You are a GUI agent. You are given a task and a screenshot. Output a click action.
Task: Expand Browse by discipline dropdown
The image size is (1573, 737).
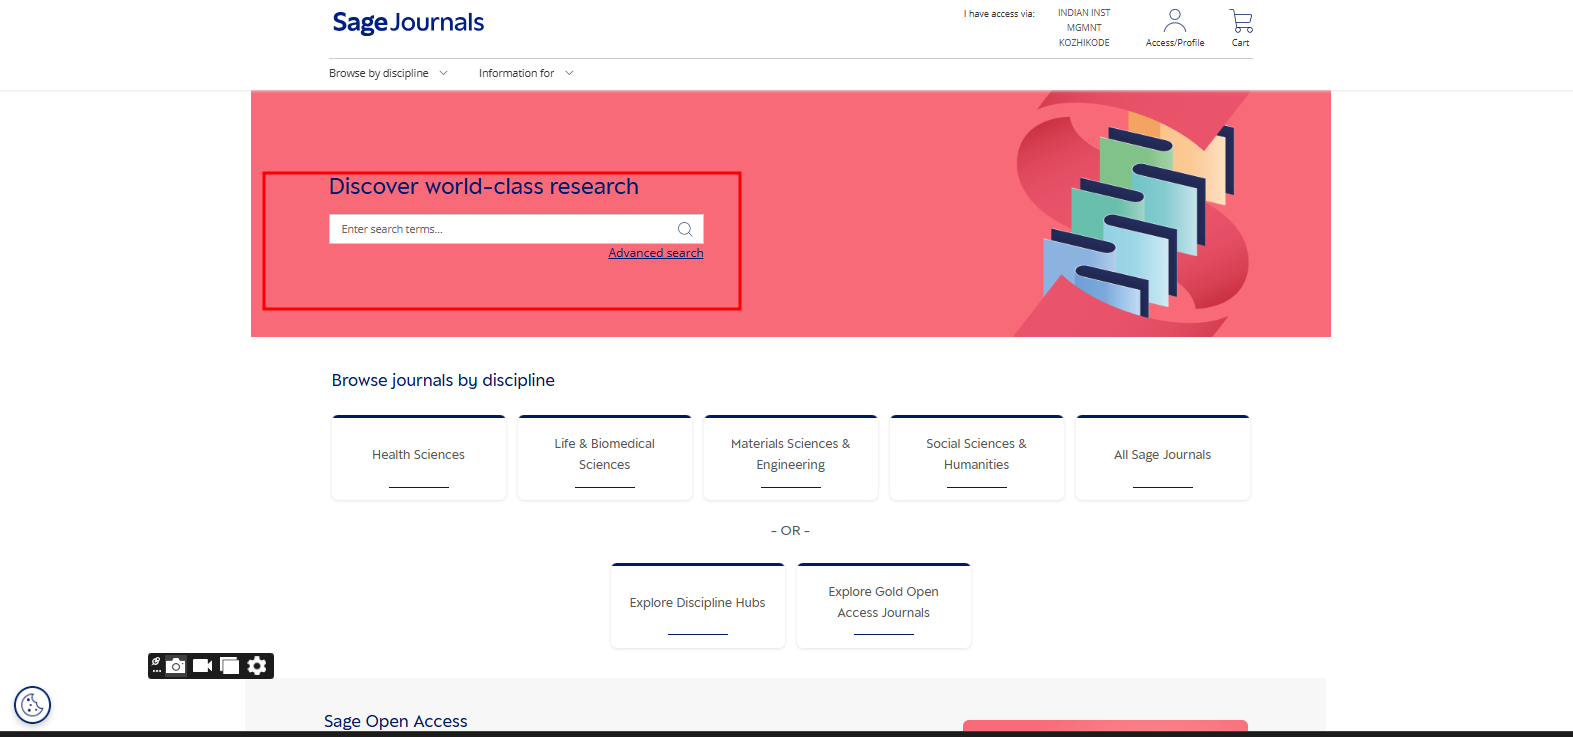[388, 73]
